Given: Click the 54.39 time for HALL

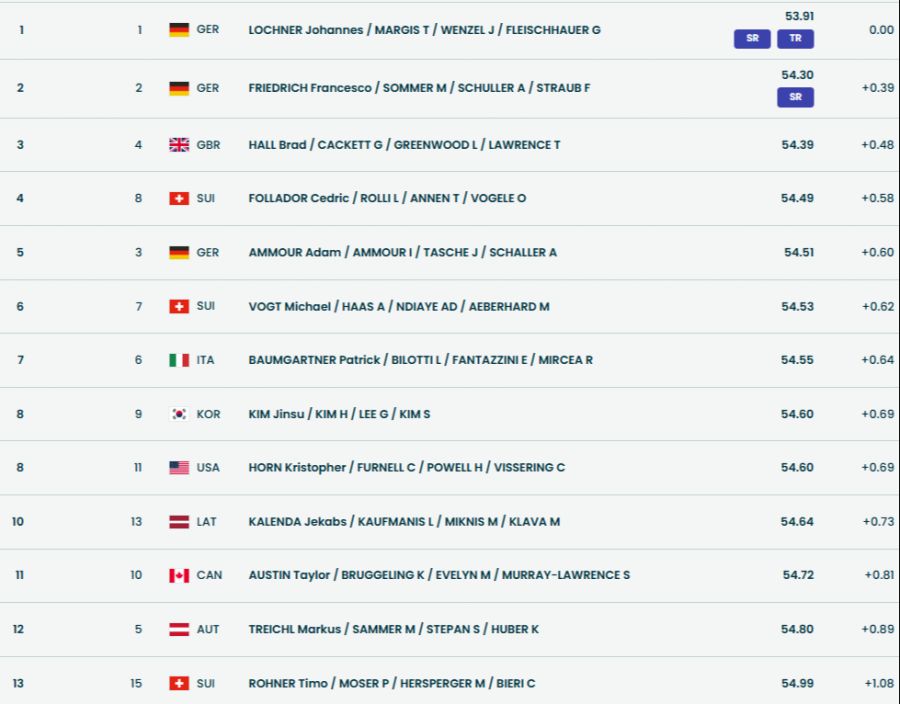Looking at the screenshot, I should coord(797,145).
